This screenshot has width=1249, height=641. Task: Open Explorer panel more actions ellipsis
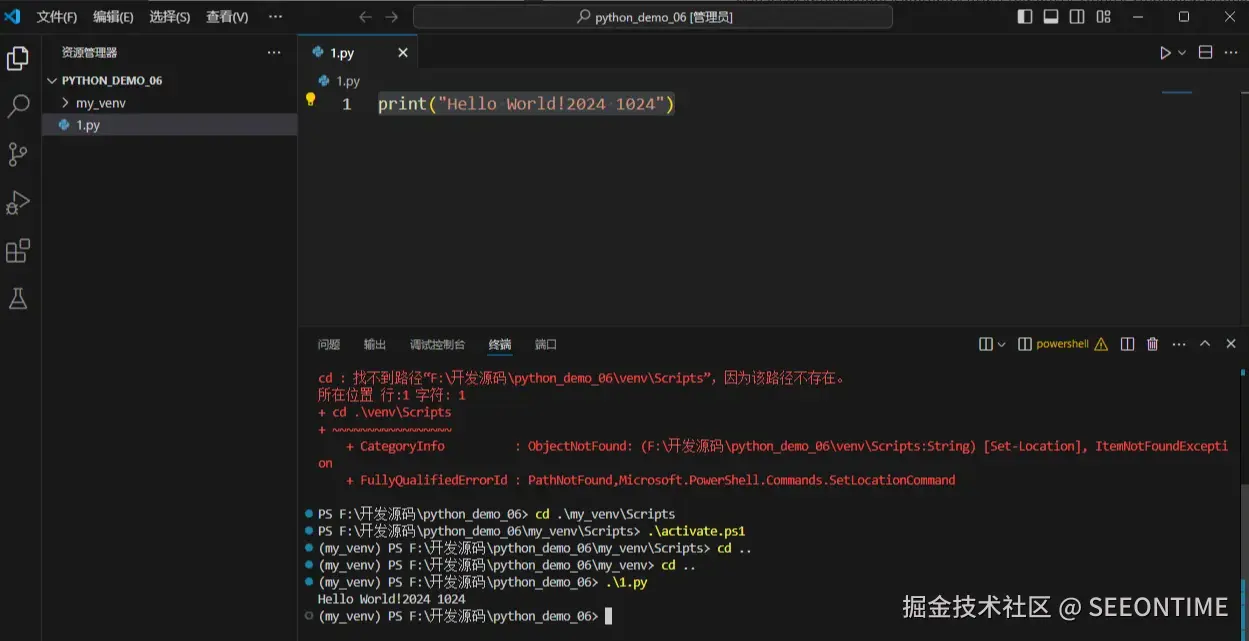(274, 53)
